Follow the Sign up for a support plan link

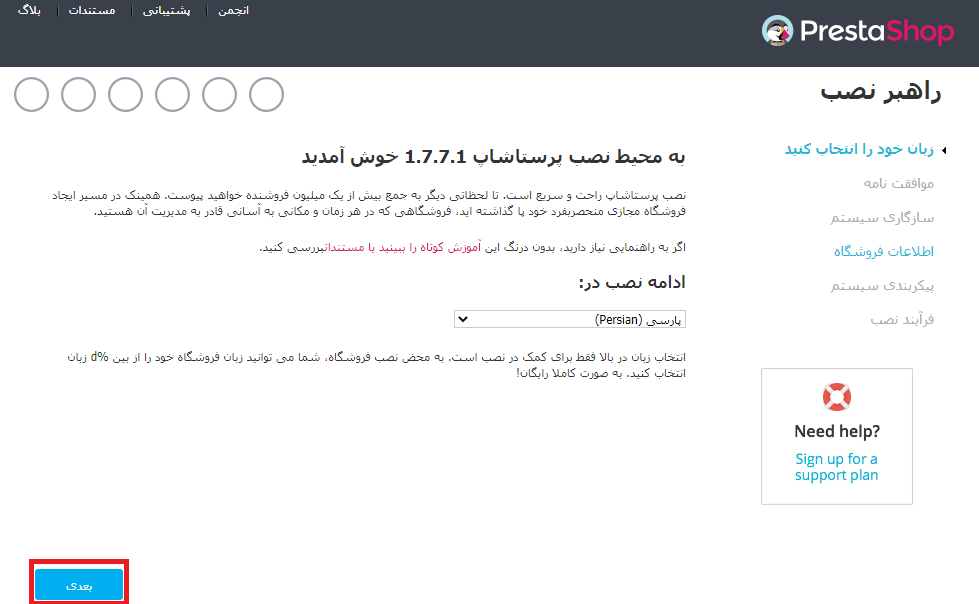[x=837, y=467]
